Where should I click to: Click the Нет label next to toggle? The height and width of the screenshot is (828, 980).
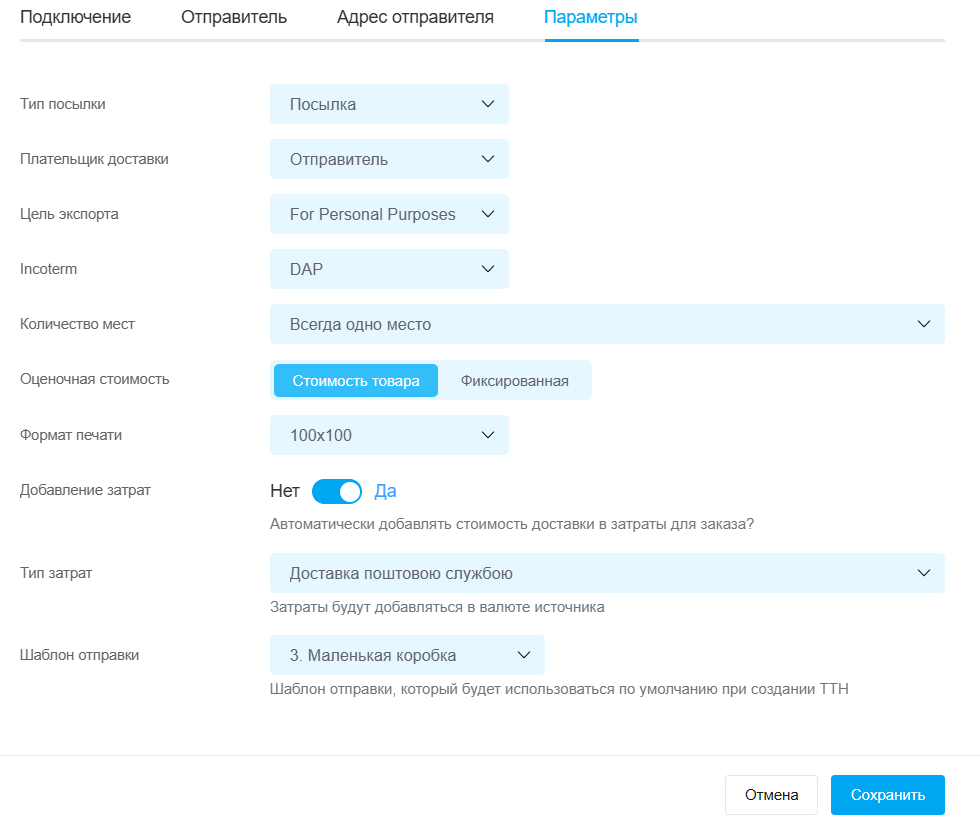(x=285, y=491)
